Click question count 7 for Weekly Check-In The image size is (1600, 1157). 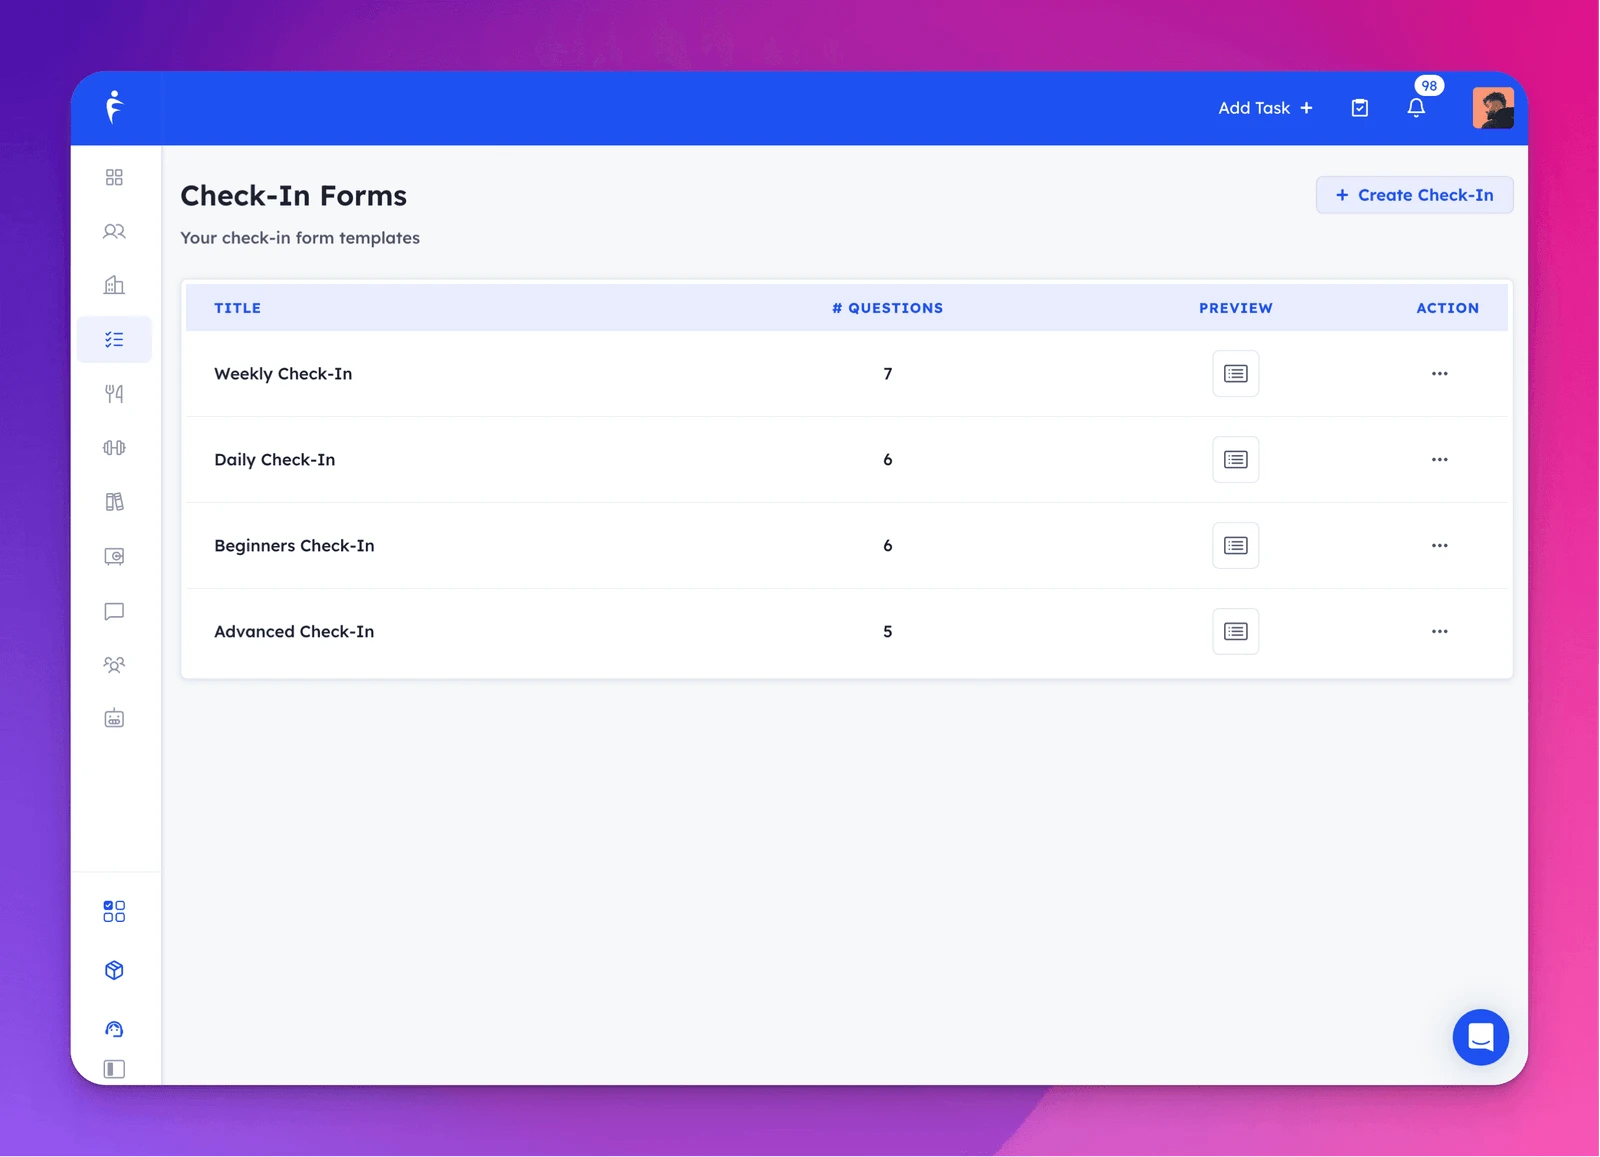click(888, 373)
